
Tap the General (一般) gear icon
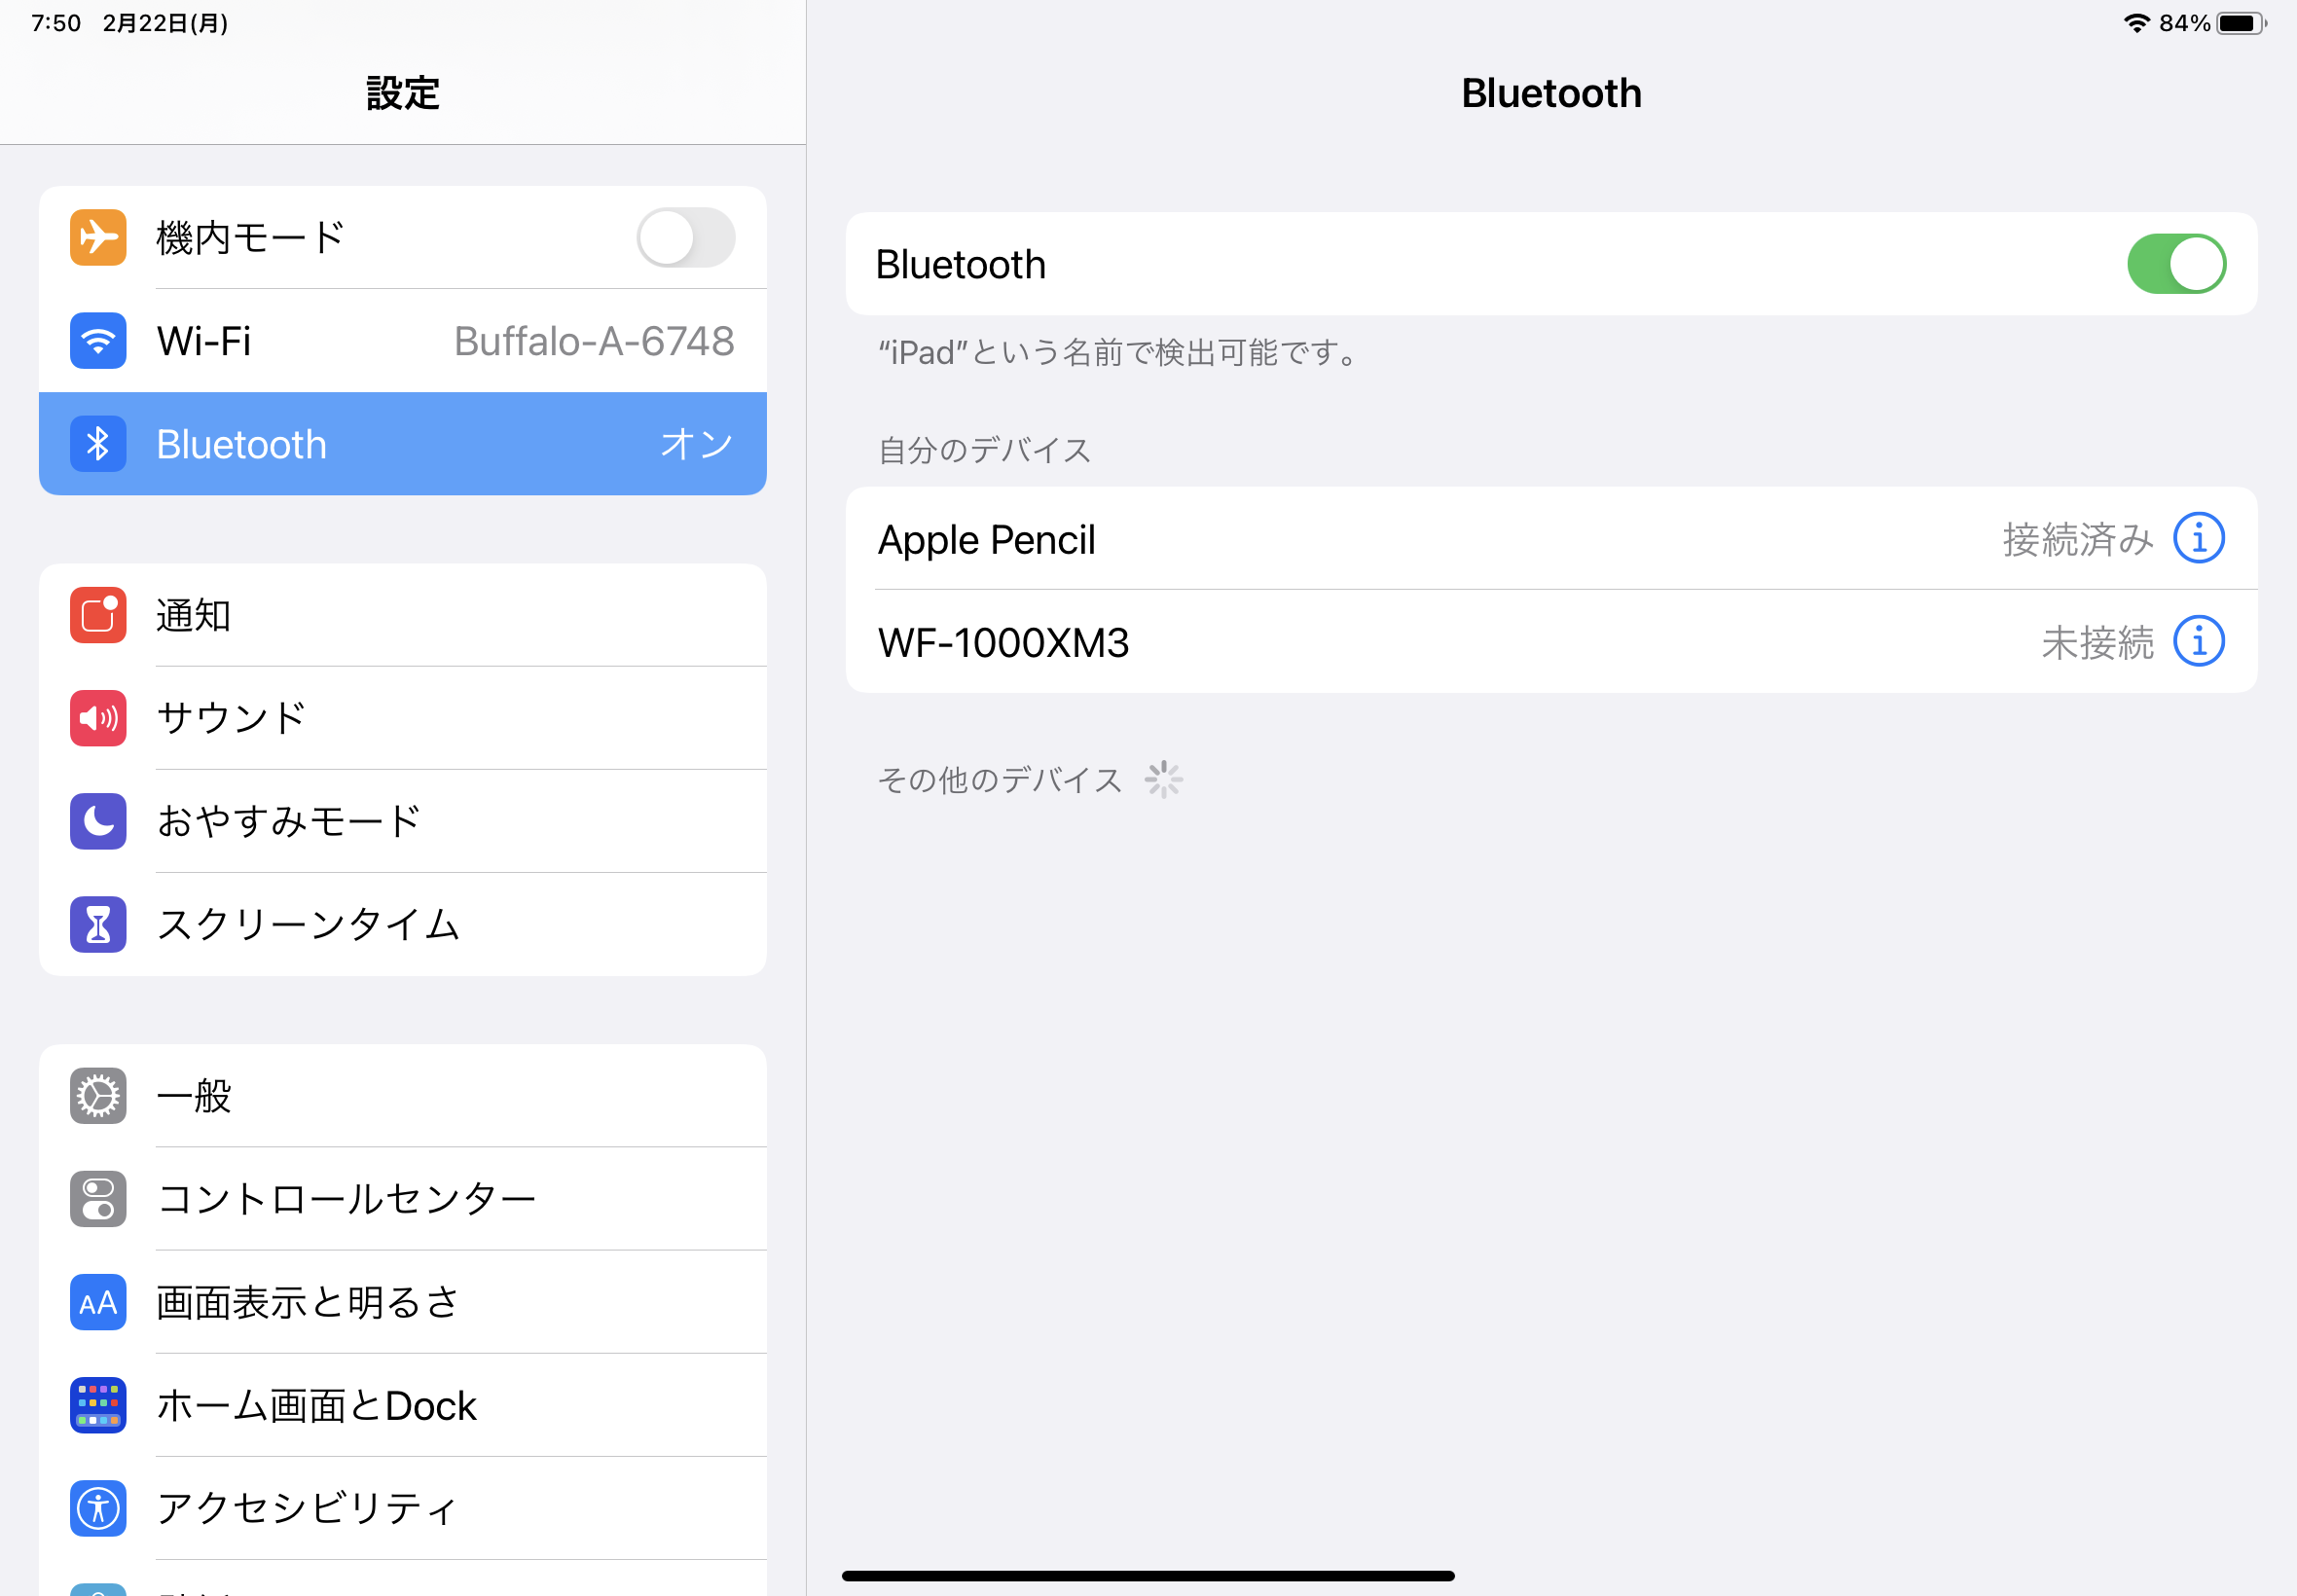pos(98,1096)
